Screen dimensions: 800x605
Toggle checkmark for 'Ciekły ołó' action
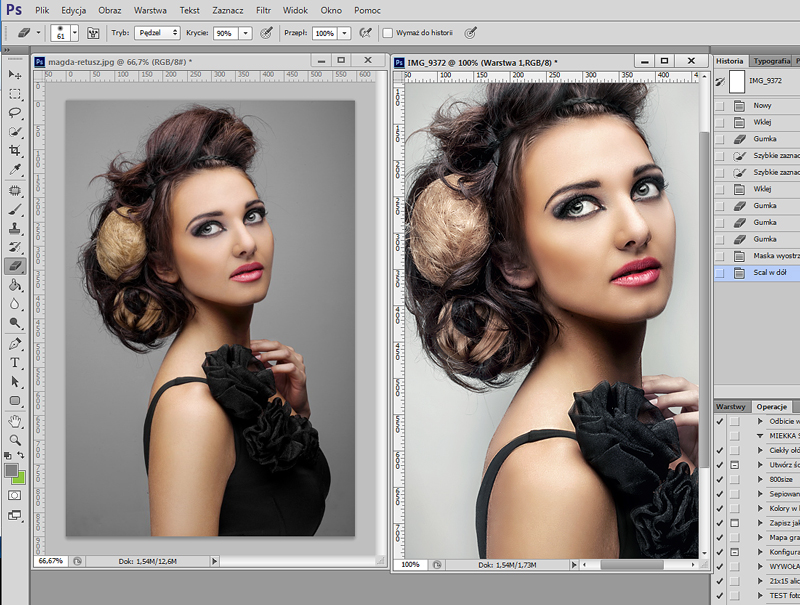click(x=720, y=451)
